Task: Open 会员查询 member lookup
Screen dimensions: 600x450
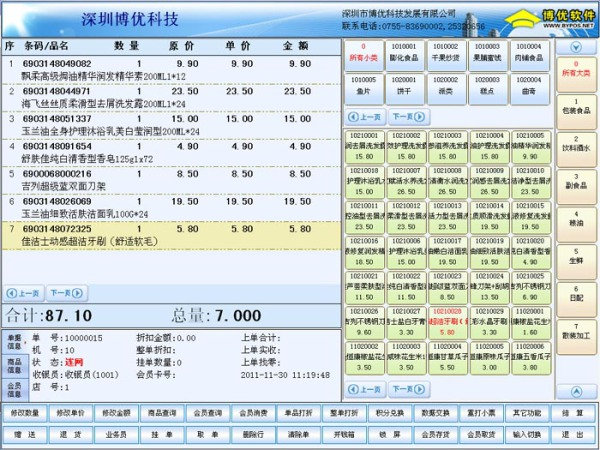Action: point(207,414)
